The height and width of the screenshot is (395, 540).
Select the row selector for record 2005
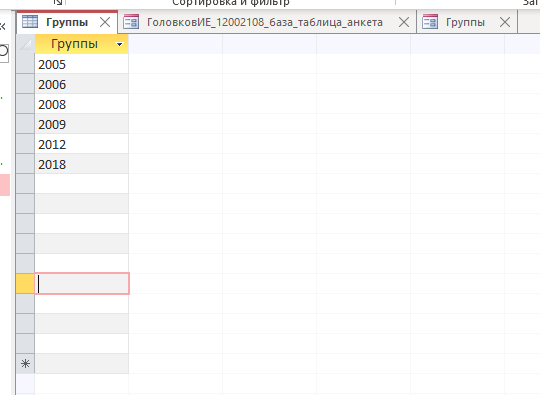coord(25,64)
